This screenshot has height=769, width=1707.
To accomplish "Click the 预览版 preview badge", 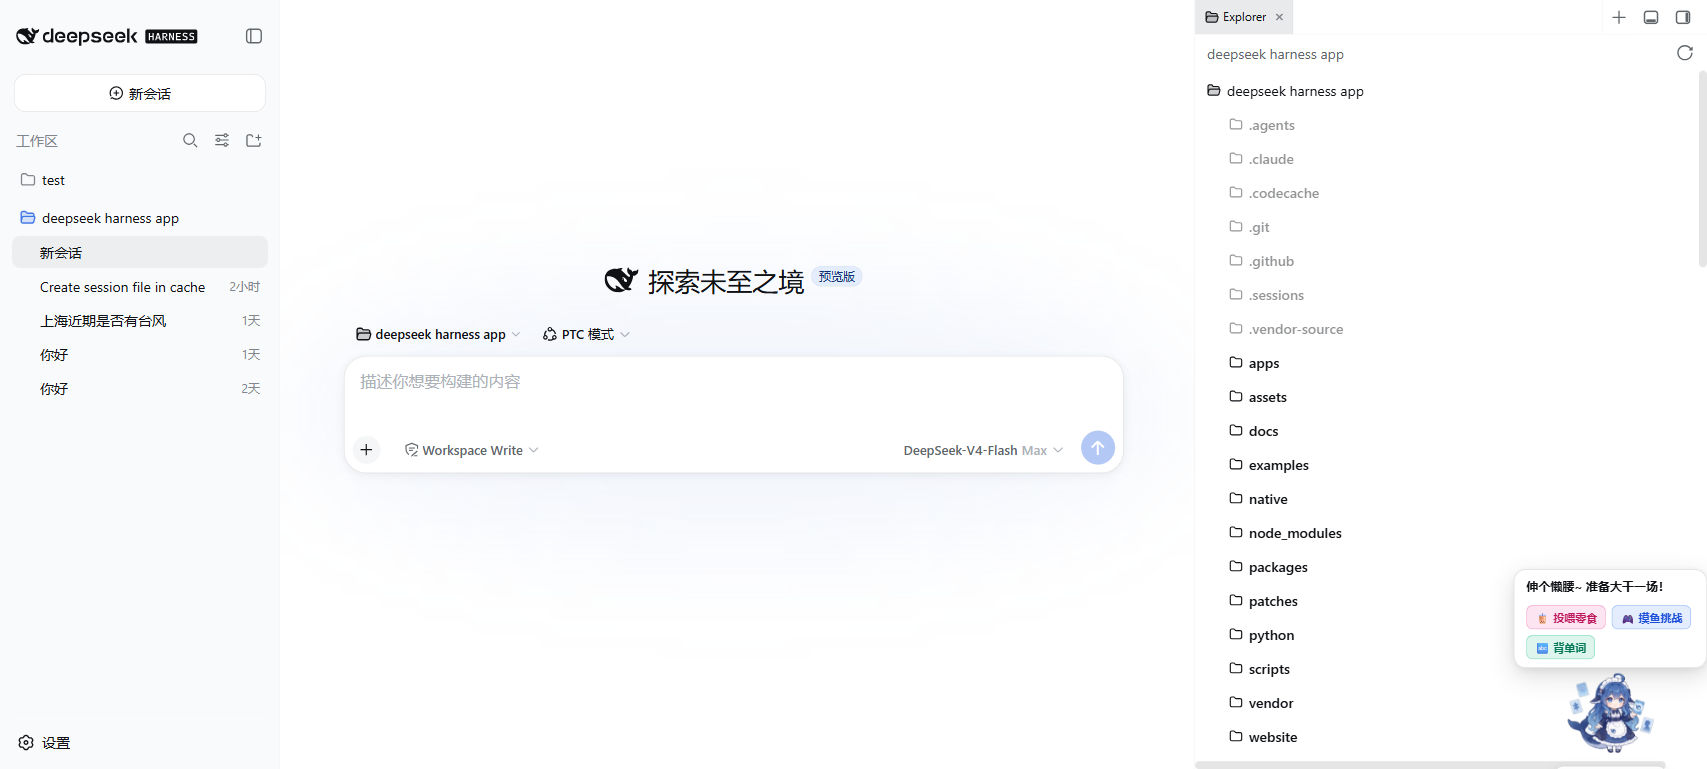I will [837, 277].
